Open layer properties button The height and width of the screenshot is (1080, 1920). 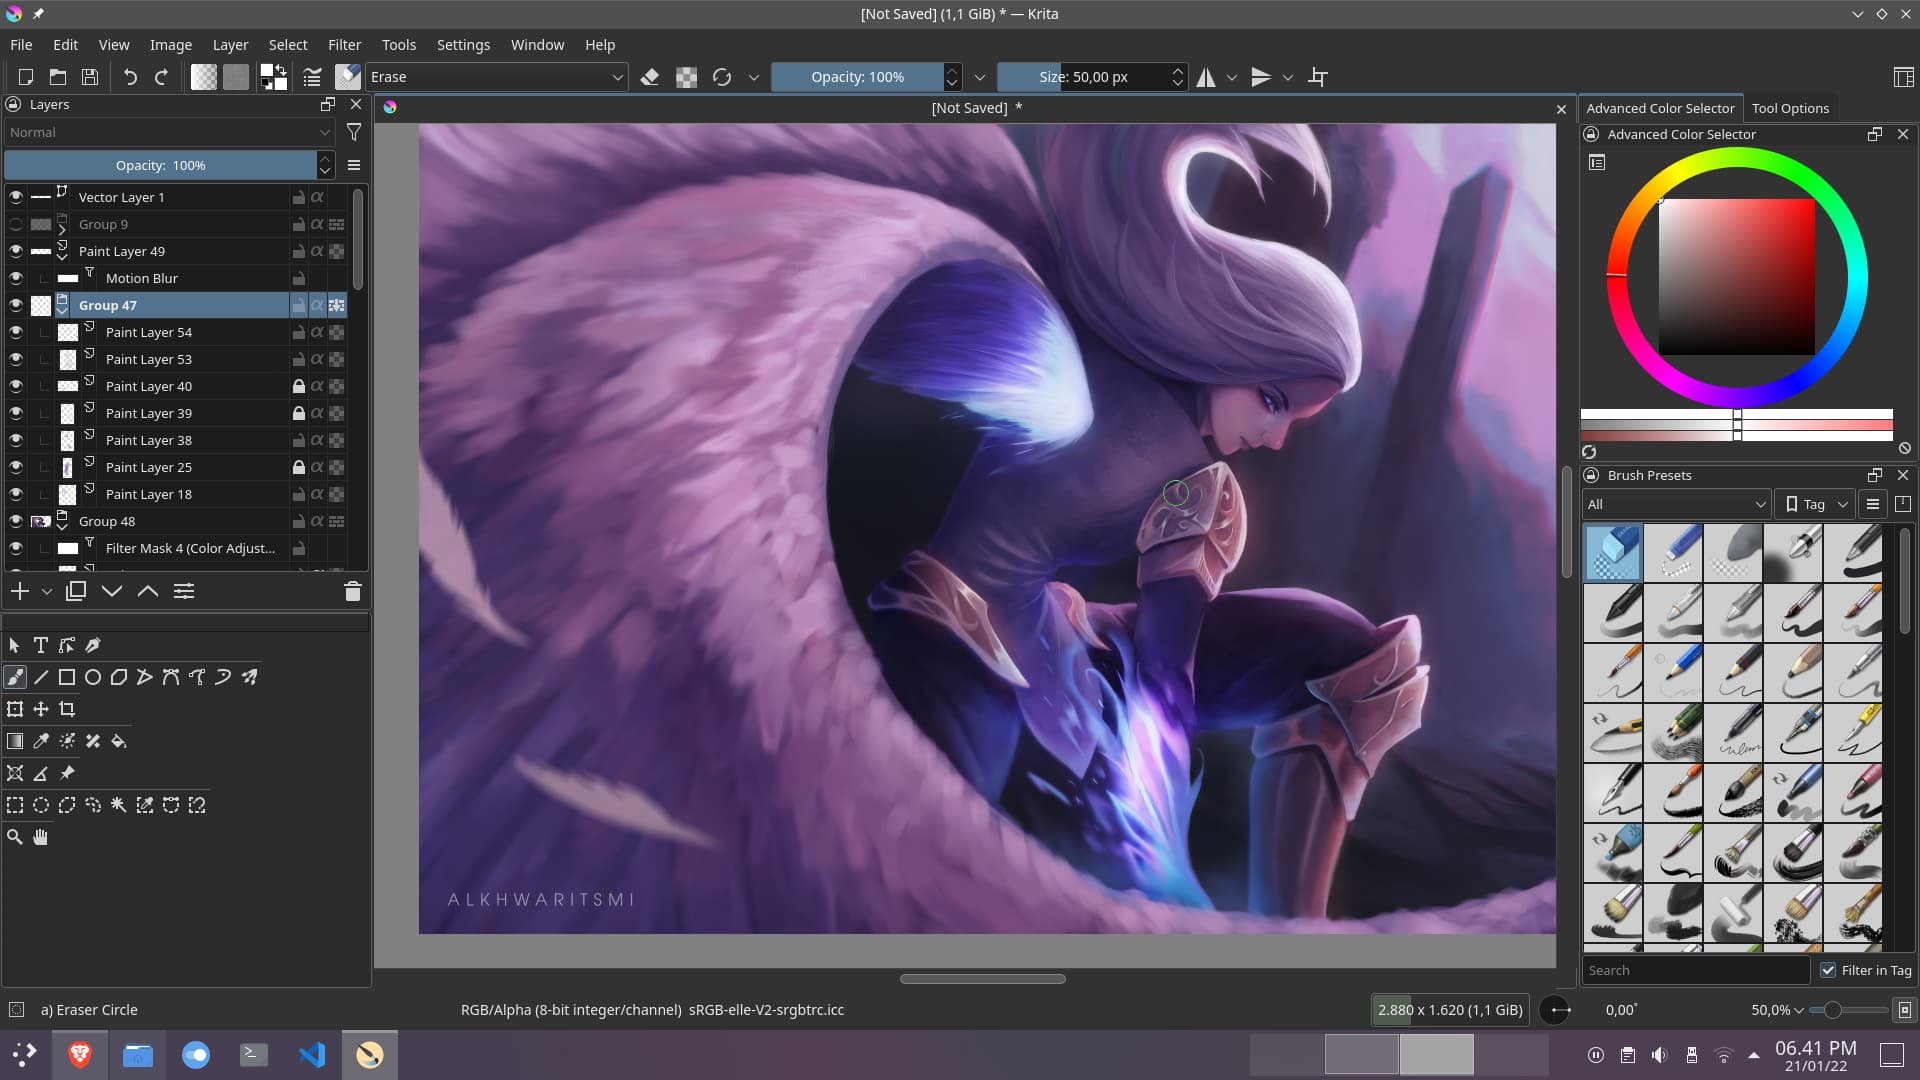[184, 591]
